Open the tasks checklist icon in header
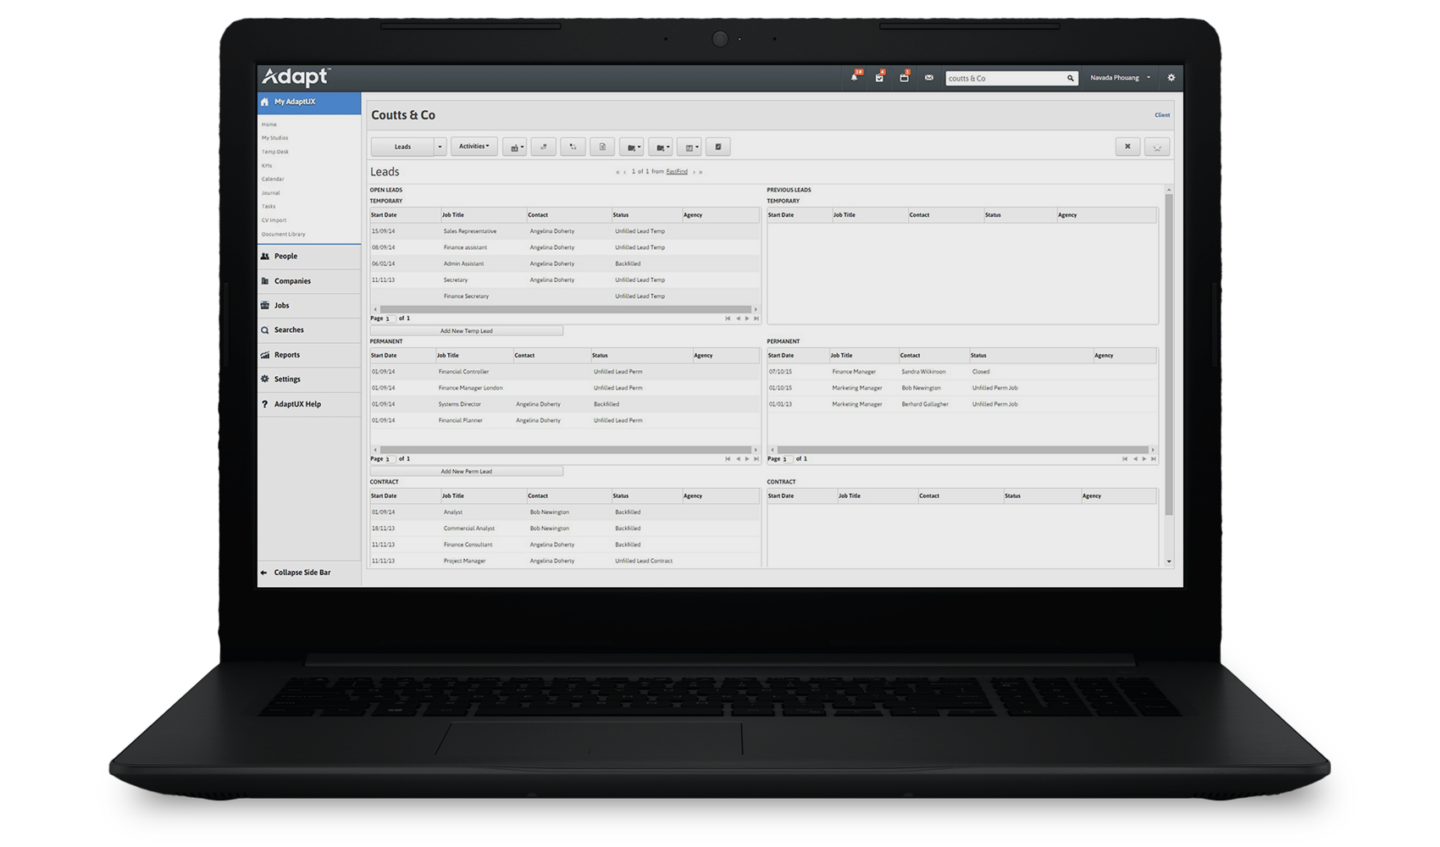This screenshot has width=1440, height=847. click(x=879, y=77)
